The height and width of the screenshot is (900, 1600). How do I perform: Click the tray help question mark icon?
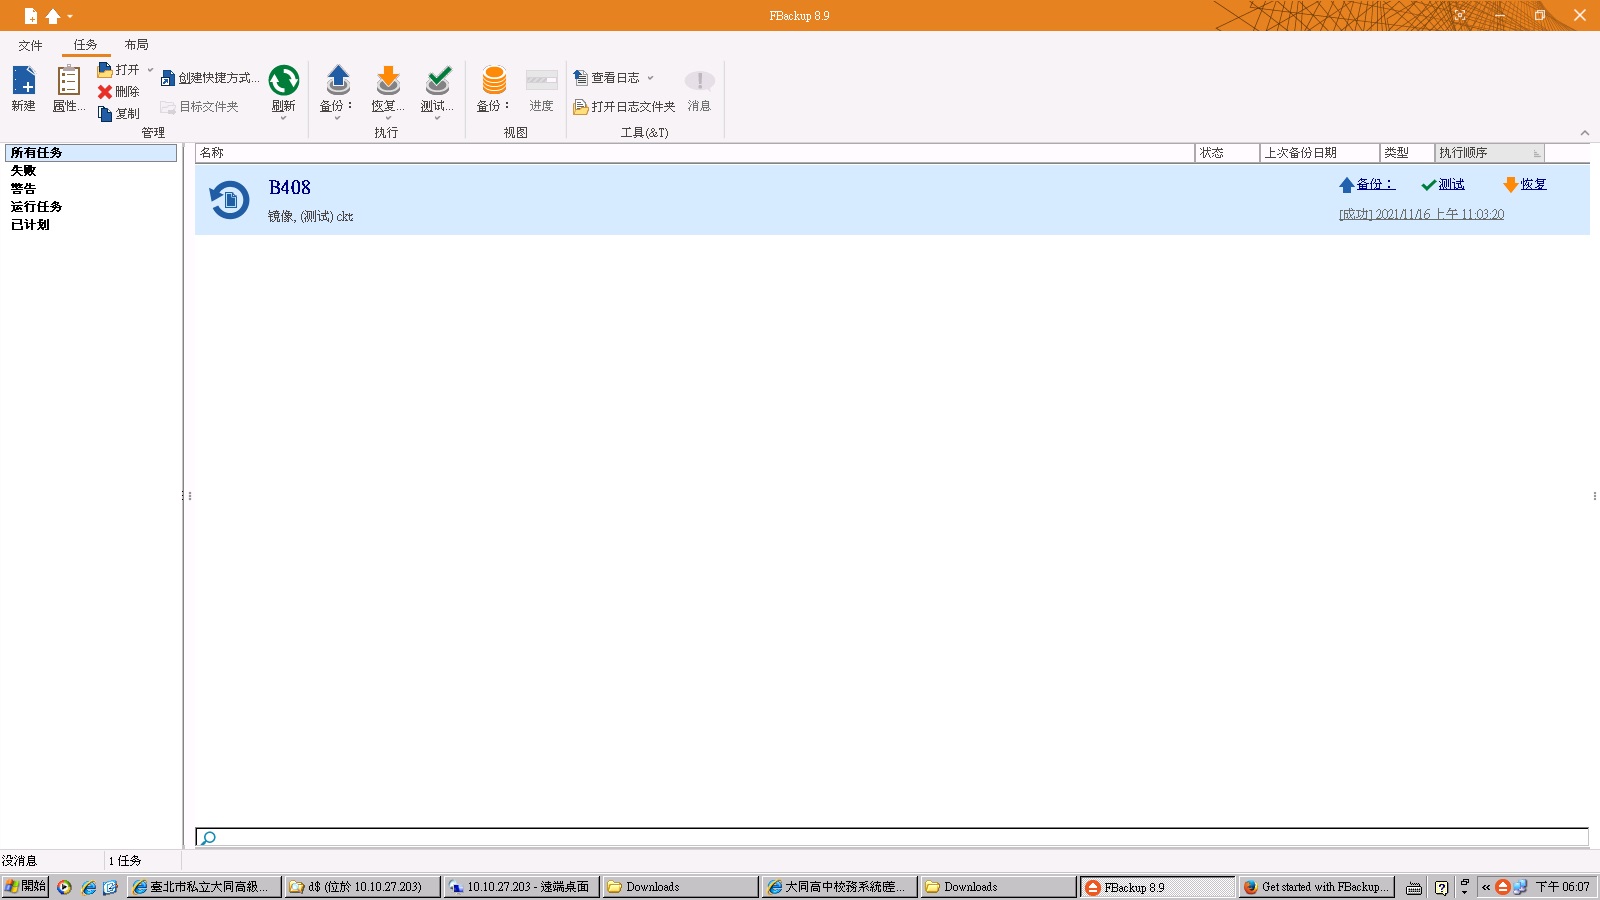1441,887
